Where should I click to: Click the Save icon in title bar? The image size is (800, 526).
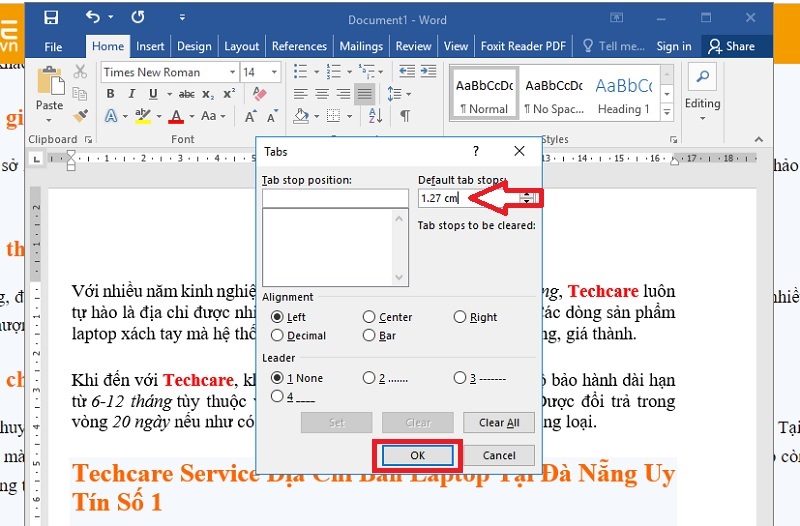click(51, 18)
